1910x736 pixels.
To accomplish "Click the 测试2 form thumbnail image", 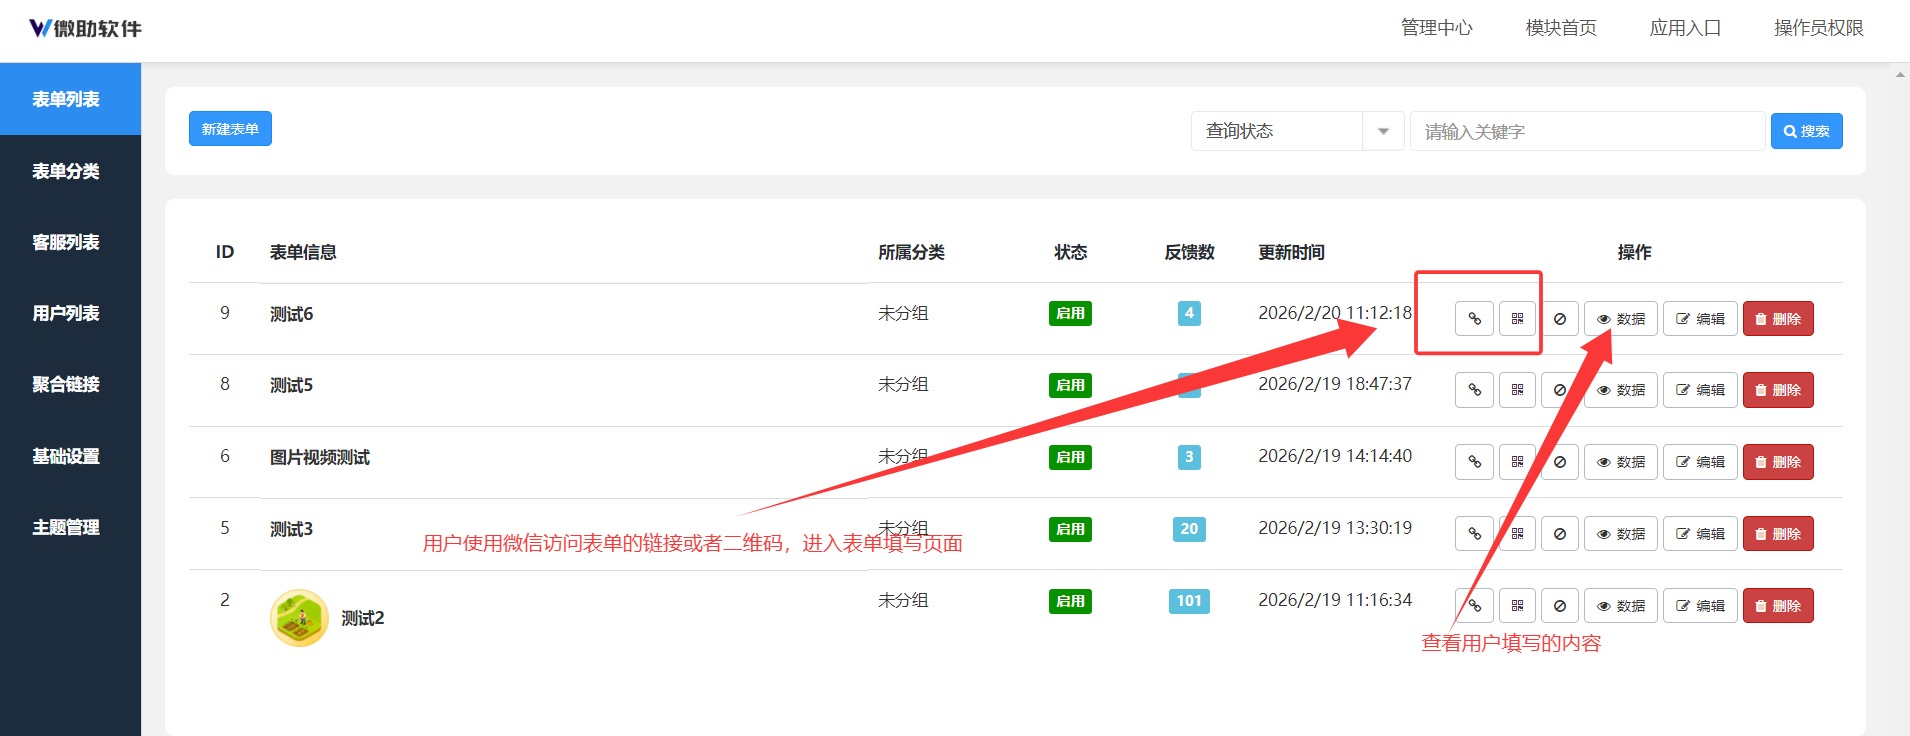I will (x=299, y=617).
